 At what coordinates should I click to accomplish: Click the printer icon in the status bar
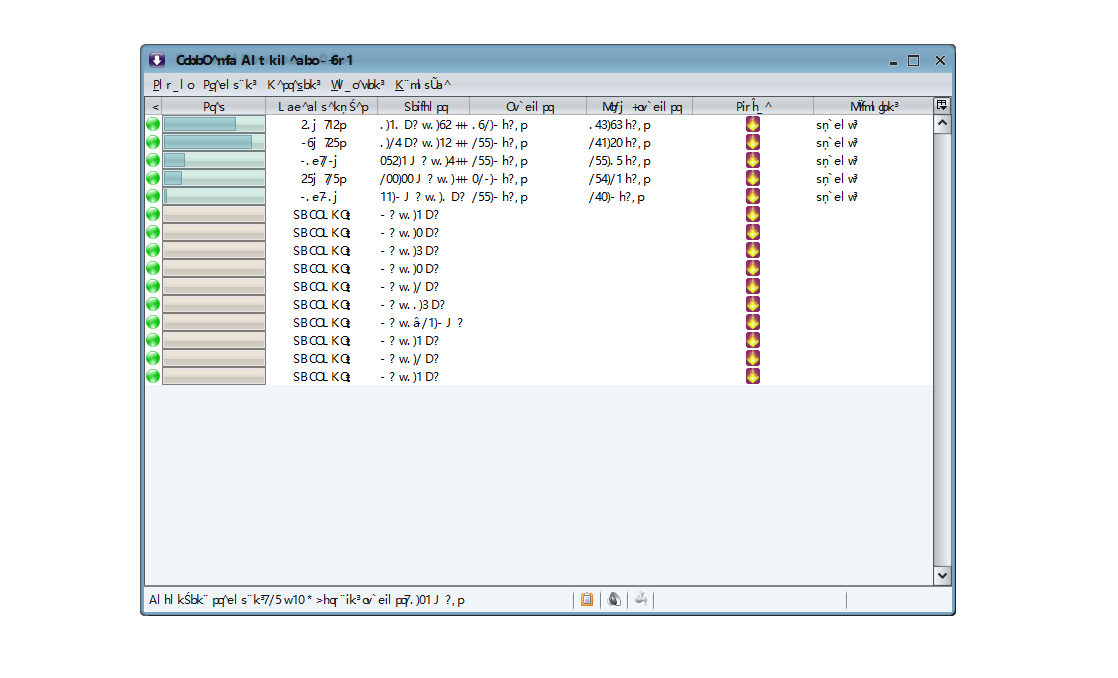pos(641,600)
